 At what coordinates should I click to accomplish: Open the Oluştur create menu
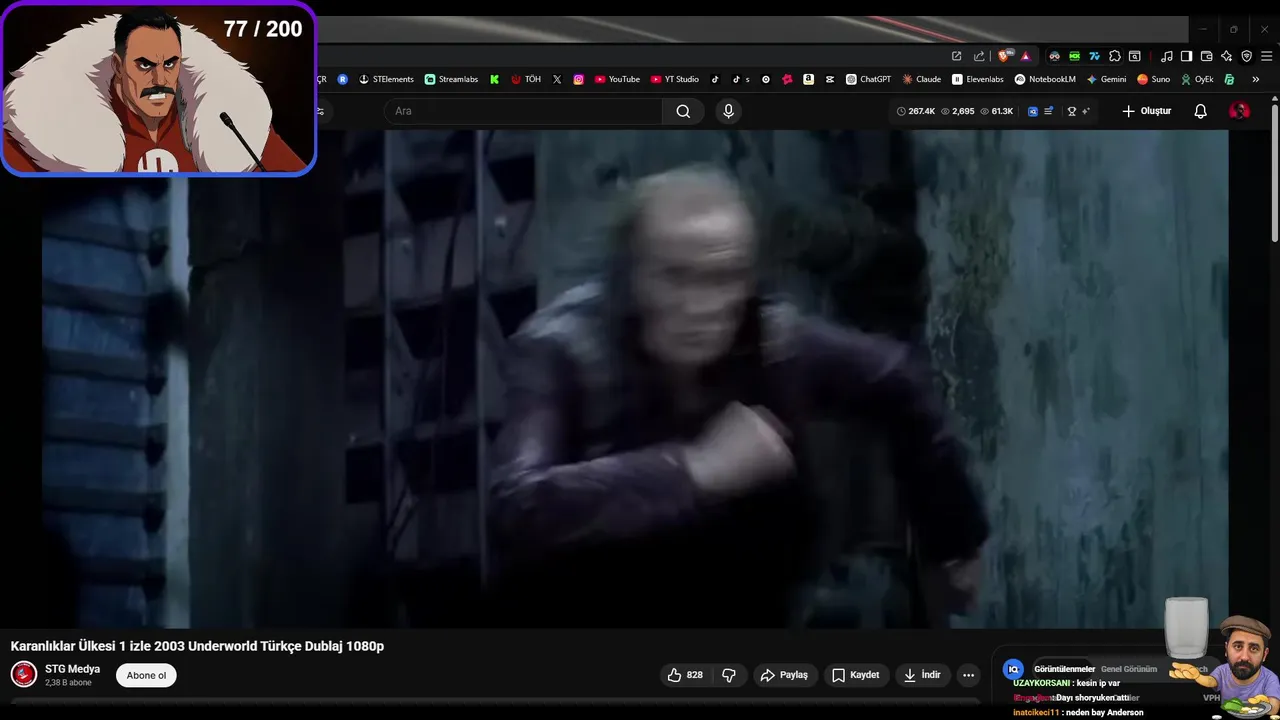coord(1146,111)
